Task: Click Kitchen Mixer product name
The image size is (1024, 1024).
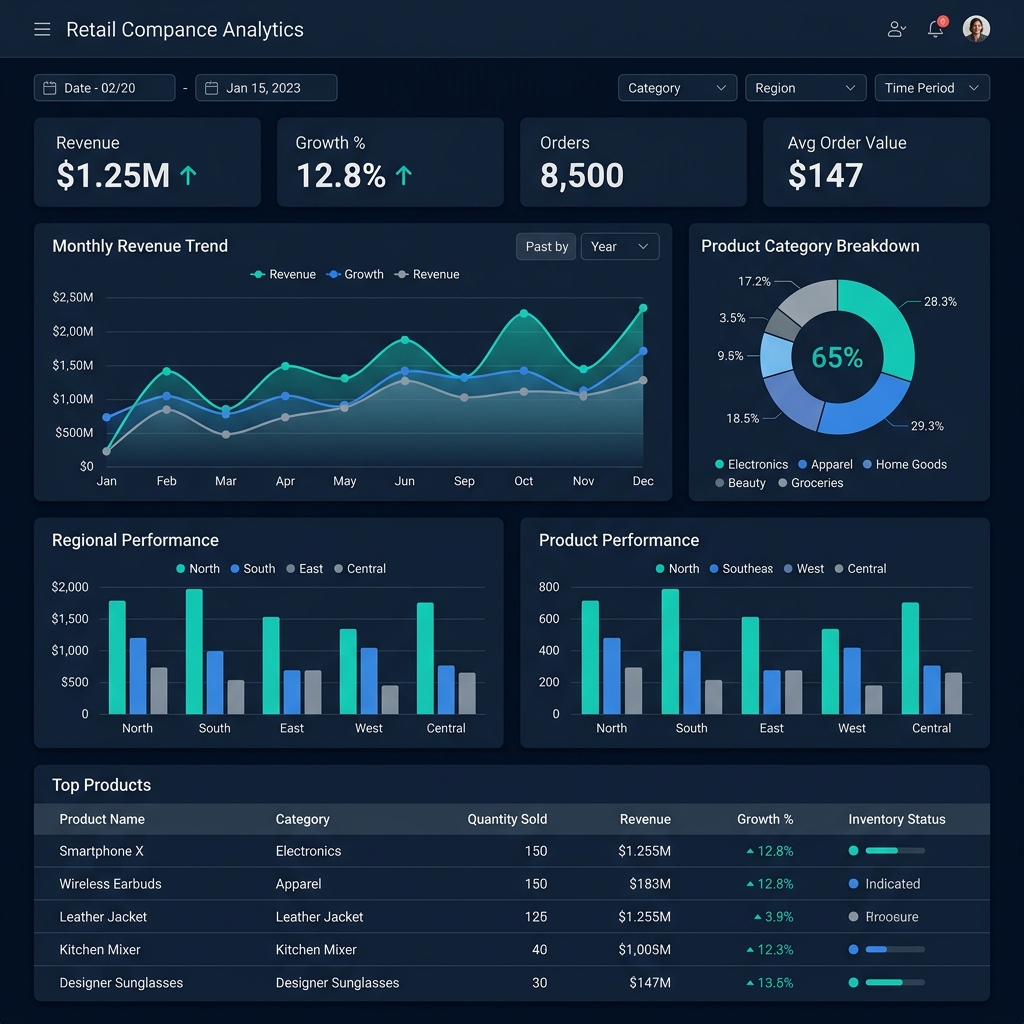Action: pos(100,950)
